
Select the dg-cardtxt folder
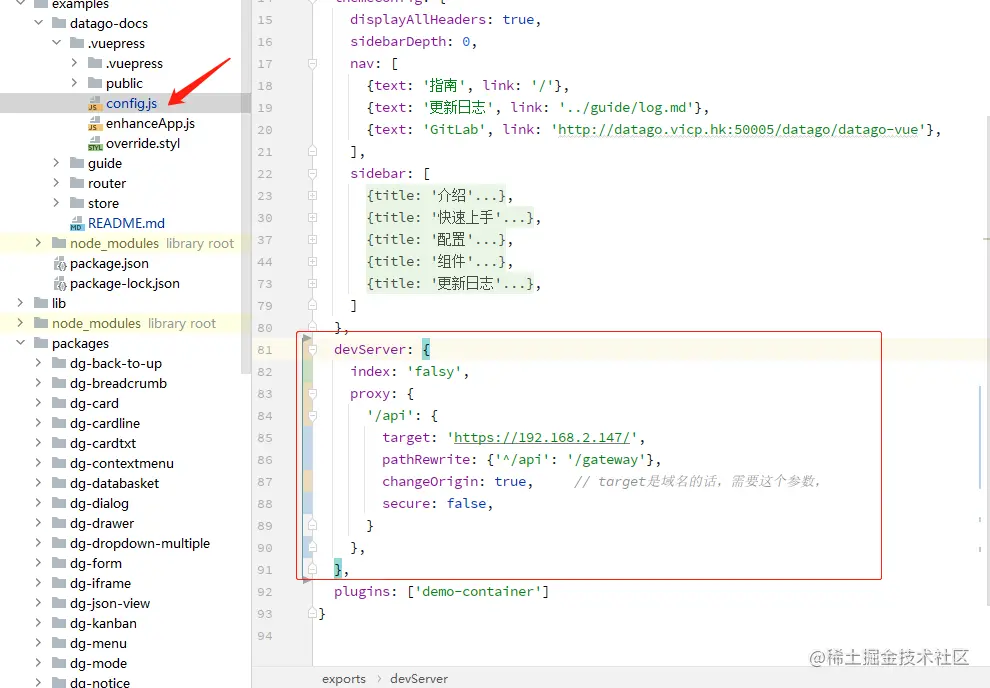pos(103,443)
